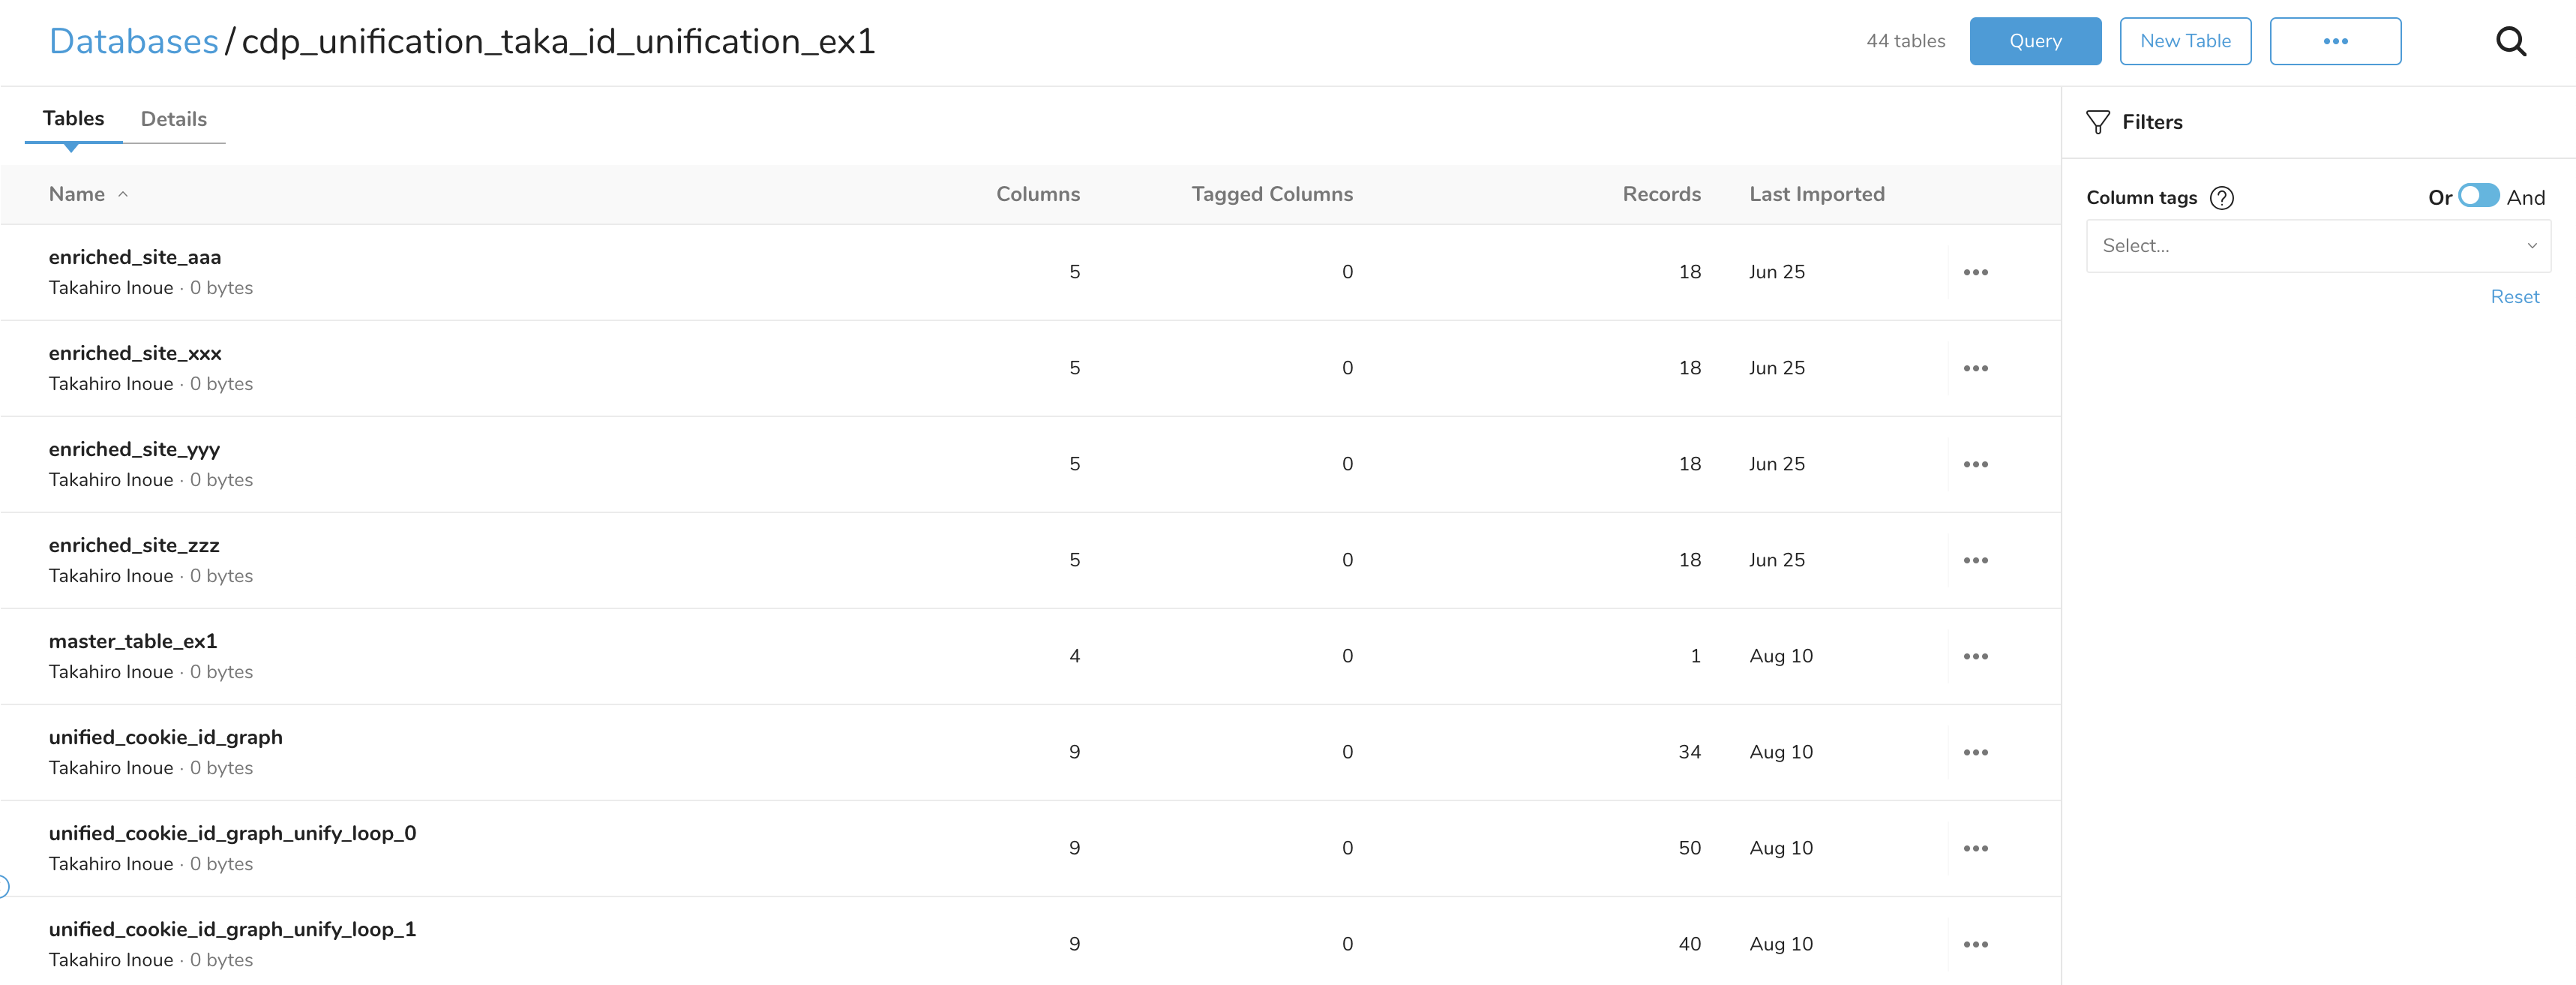The width and height of the screenshot is (2576, 985).
Task: Open options menu for unified_cookie_id_graph_unify_loop_1
Action: coord(1977,943)
